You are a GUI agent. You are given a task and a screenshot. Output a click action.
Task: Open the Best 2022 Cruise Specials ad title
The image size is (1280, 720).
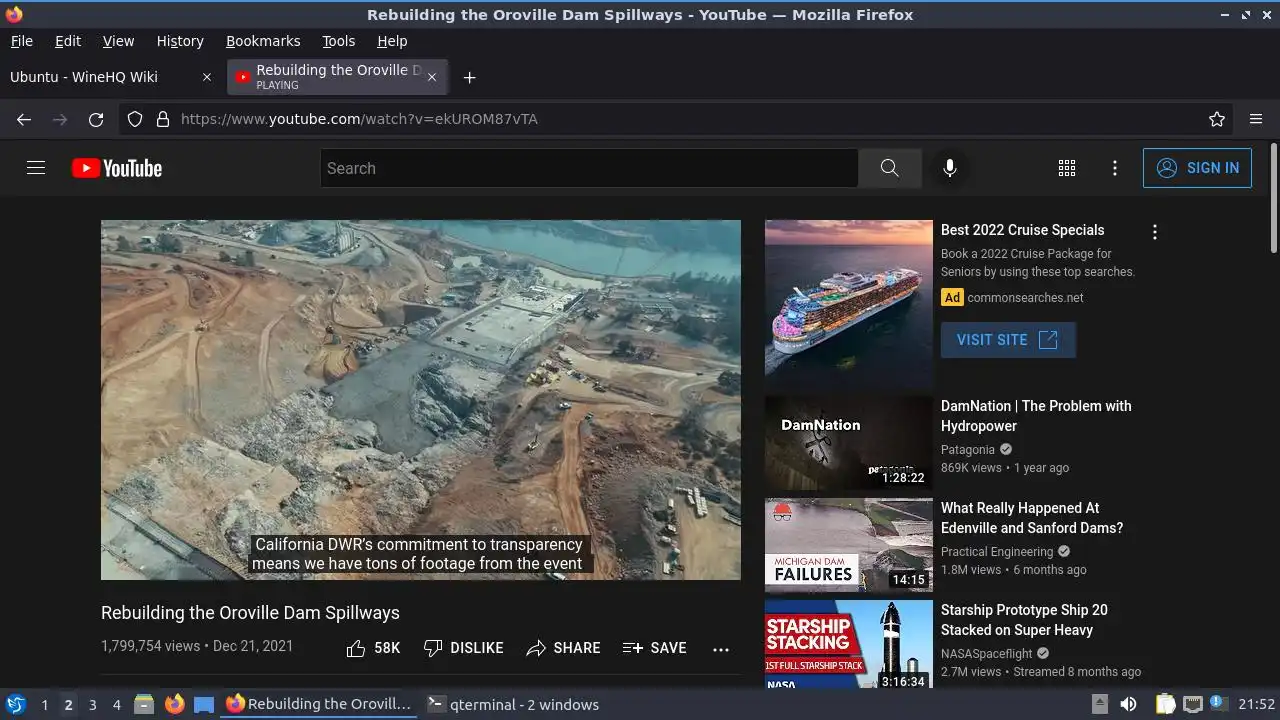(1023, 230)
